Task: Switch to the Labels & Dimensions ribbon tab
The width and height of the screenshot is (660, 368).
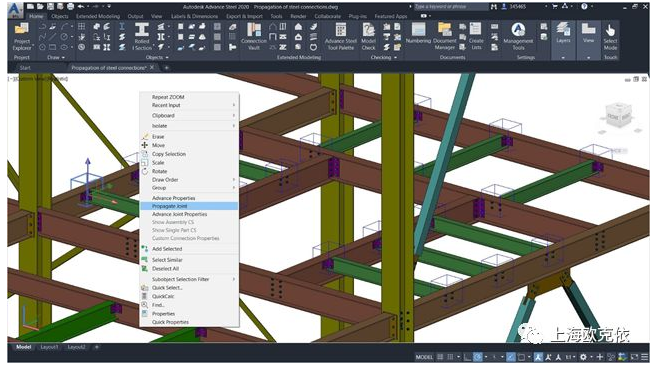Action: click(194, 16)
